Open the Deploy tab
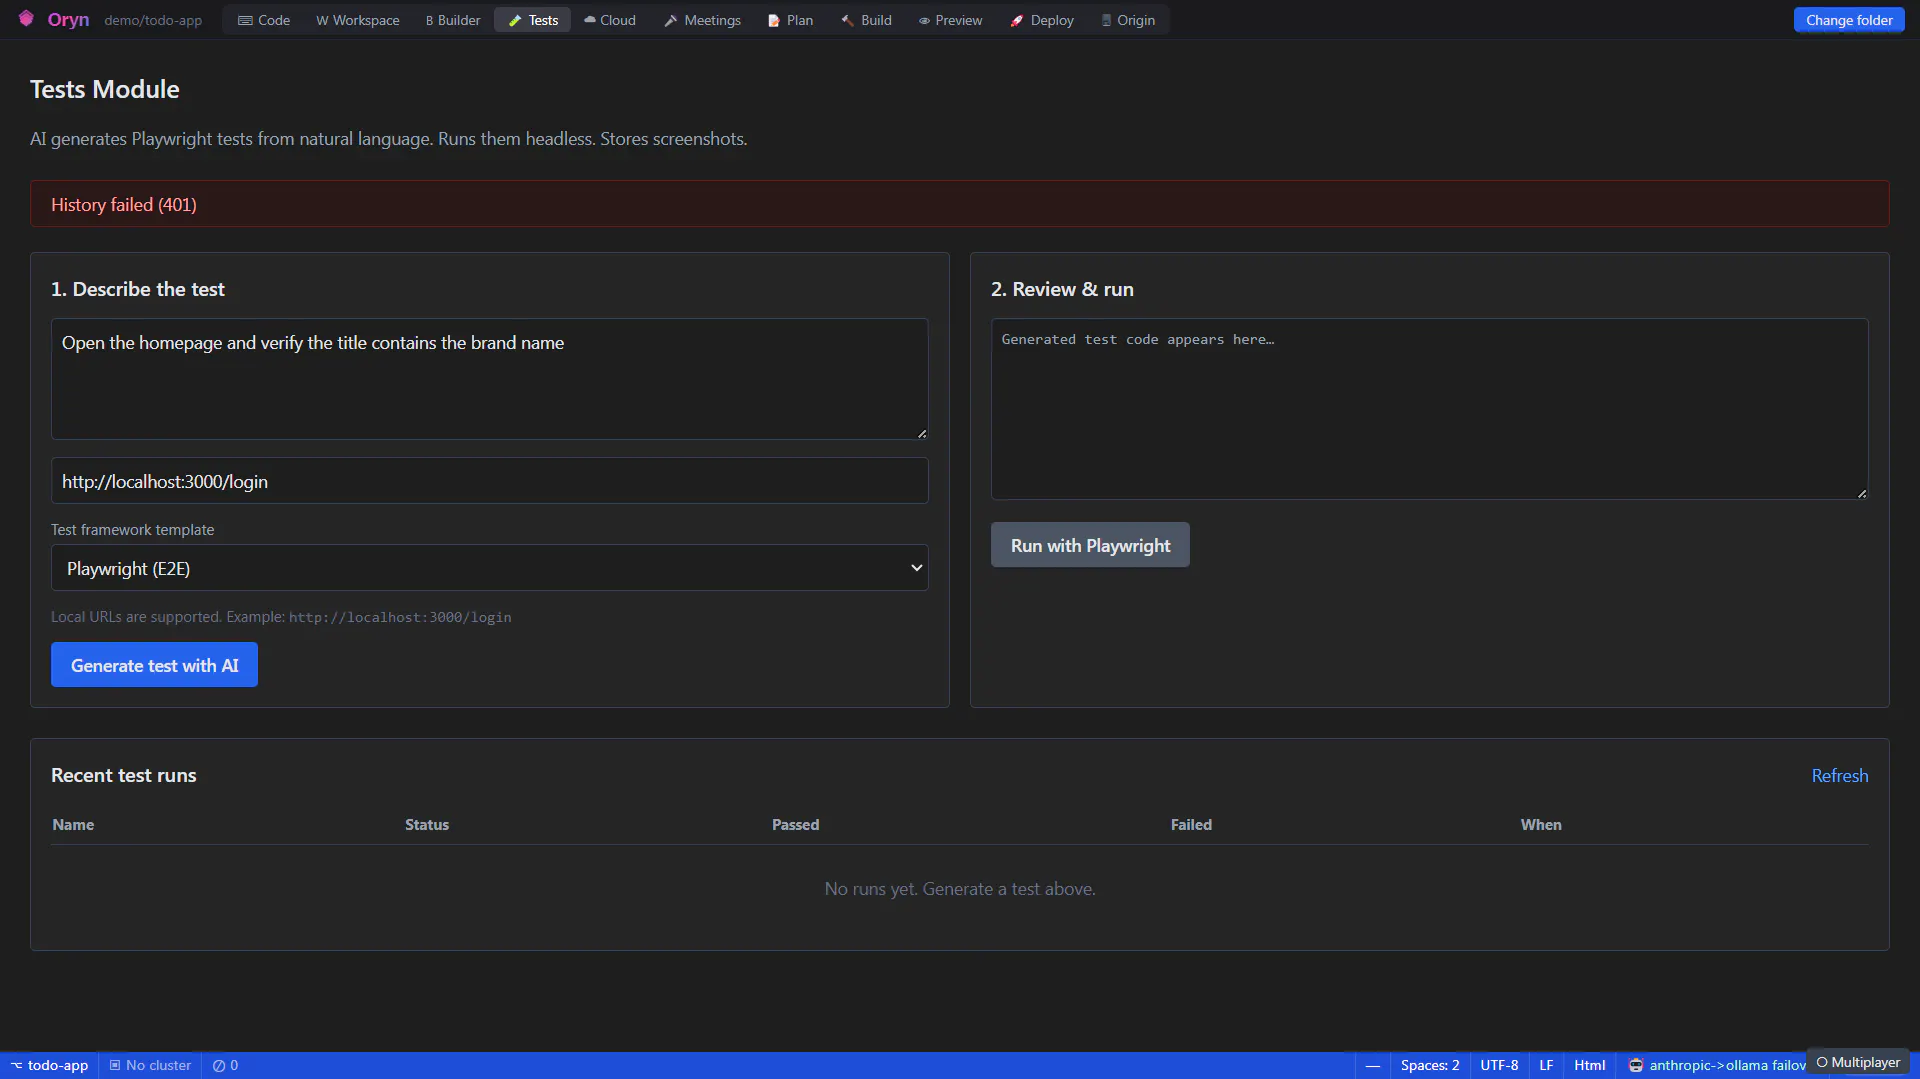Image resolution: width=1920 pixels, height=1079 pixels. pos(1042,20)
